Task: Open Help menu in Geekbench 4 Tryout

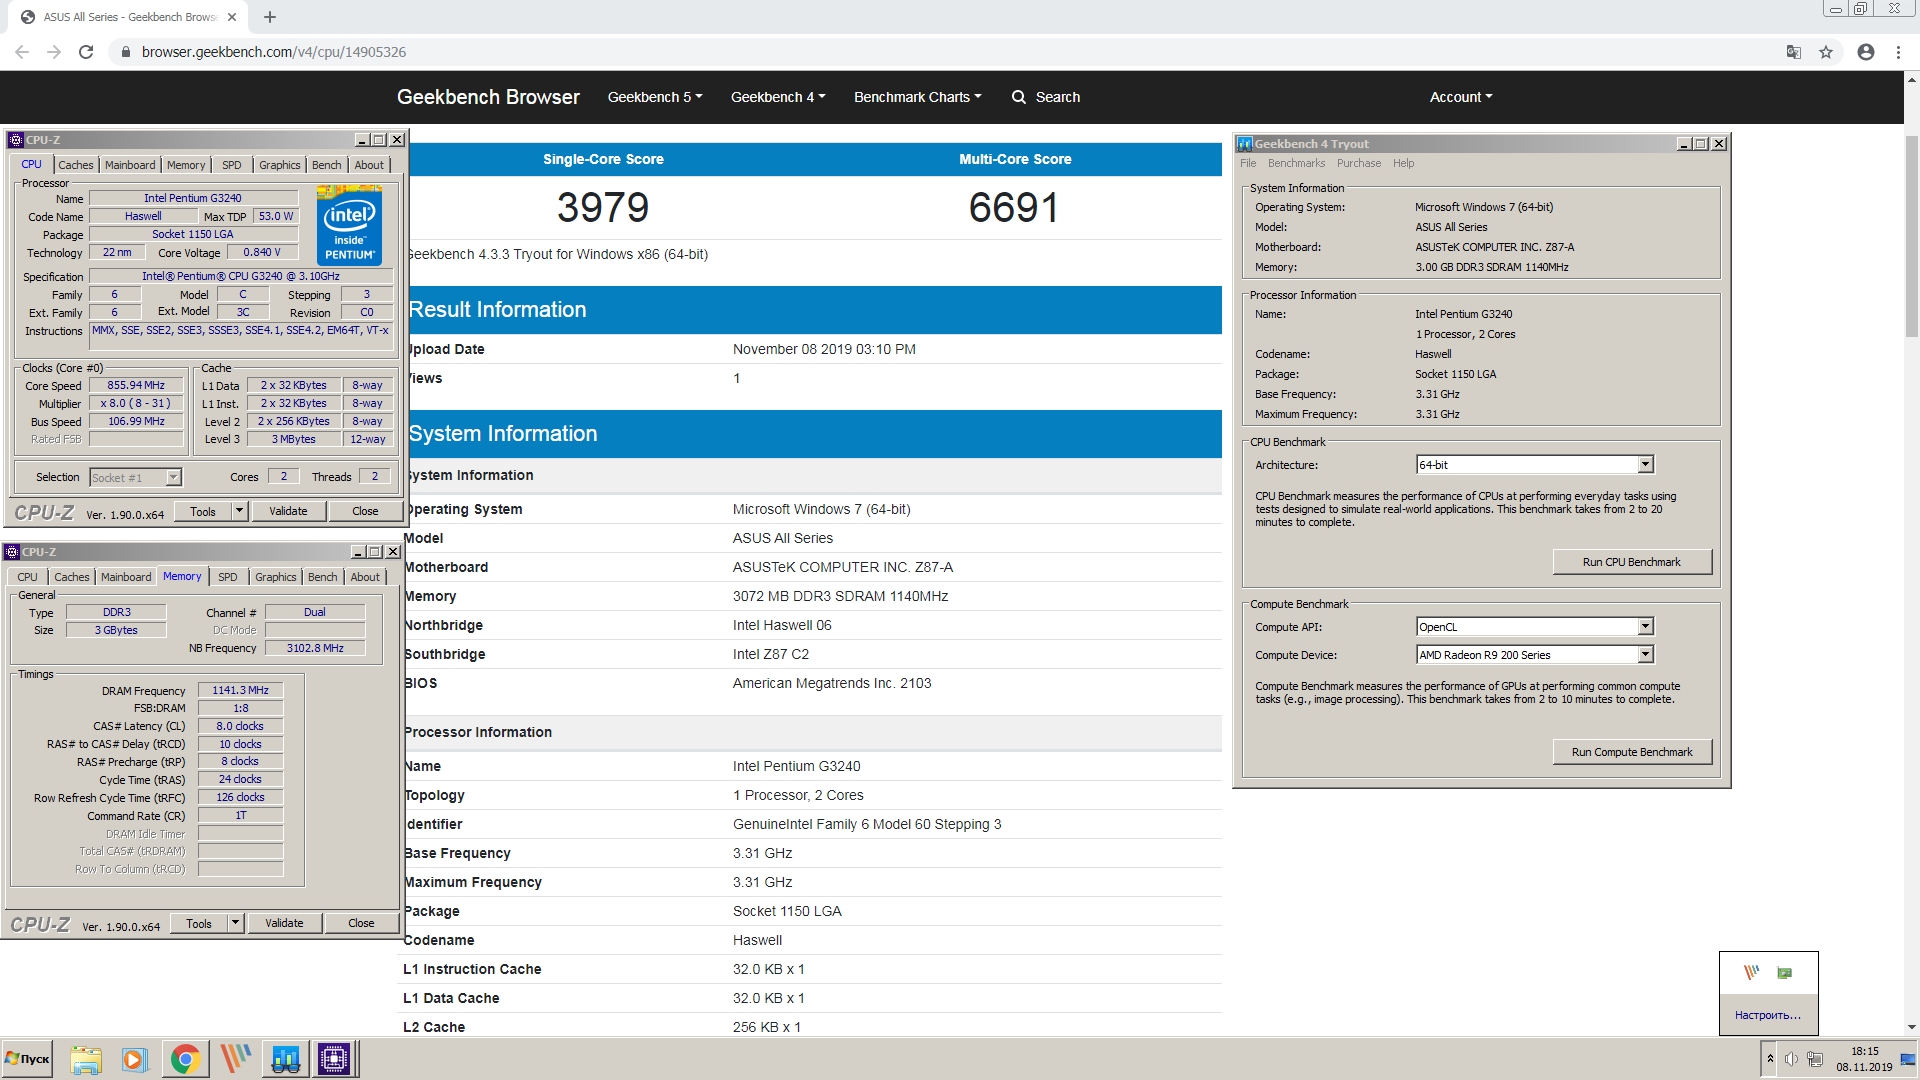Action: point(1404,163)
